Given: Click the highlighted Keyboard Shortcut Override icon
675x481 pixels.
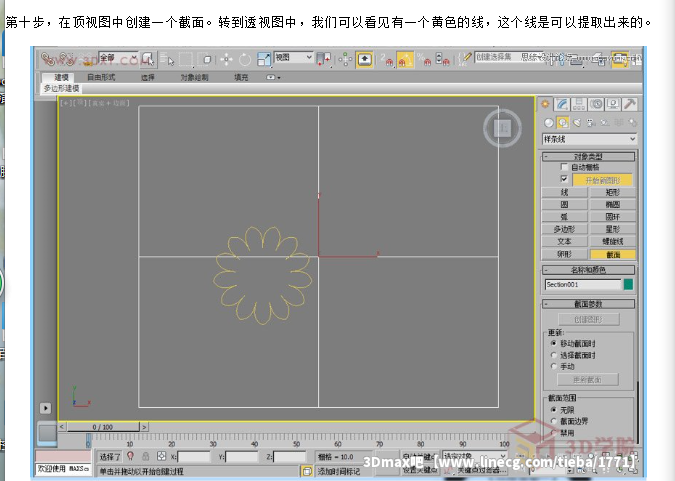Looking at the screenshot, I should click(x=364, y=59).
